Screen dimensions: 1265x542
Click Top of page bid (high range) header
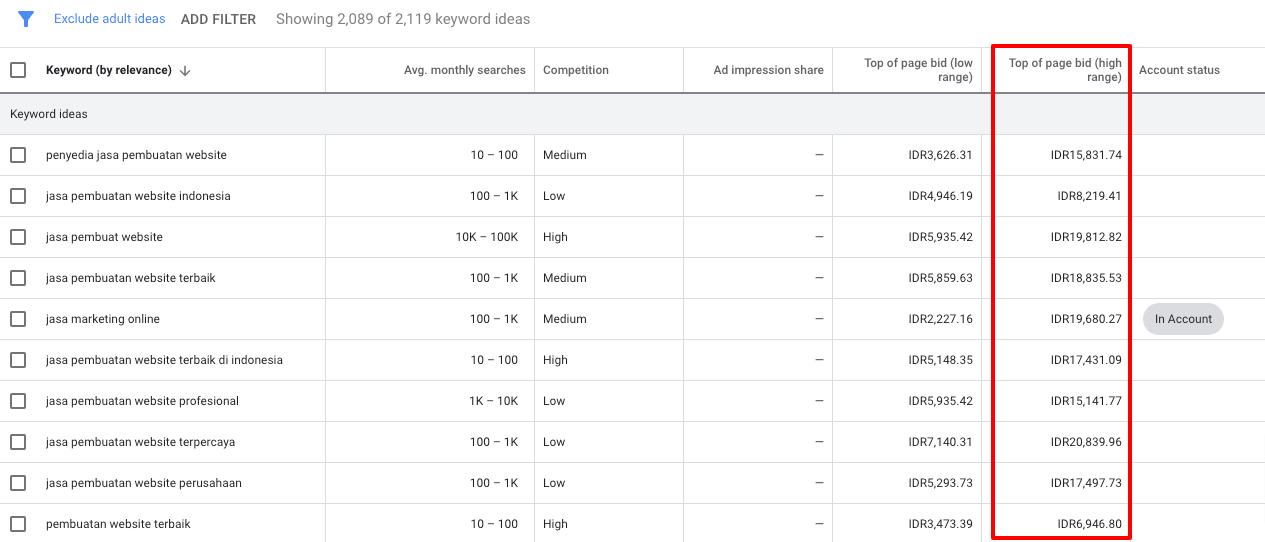(x=1064, y=70)
